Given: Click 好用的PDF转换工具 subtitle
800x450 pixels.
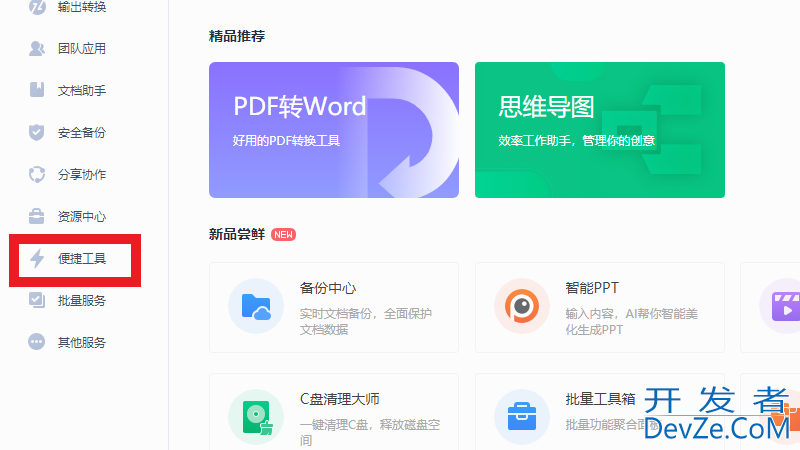Looking at the screenshot, I should (x=286, y=141).
